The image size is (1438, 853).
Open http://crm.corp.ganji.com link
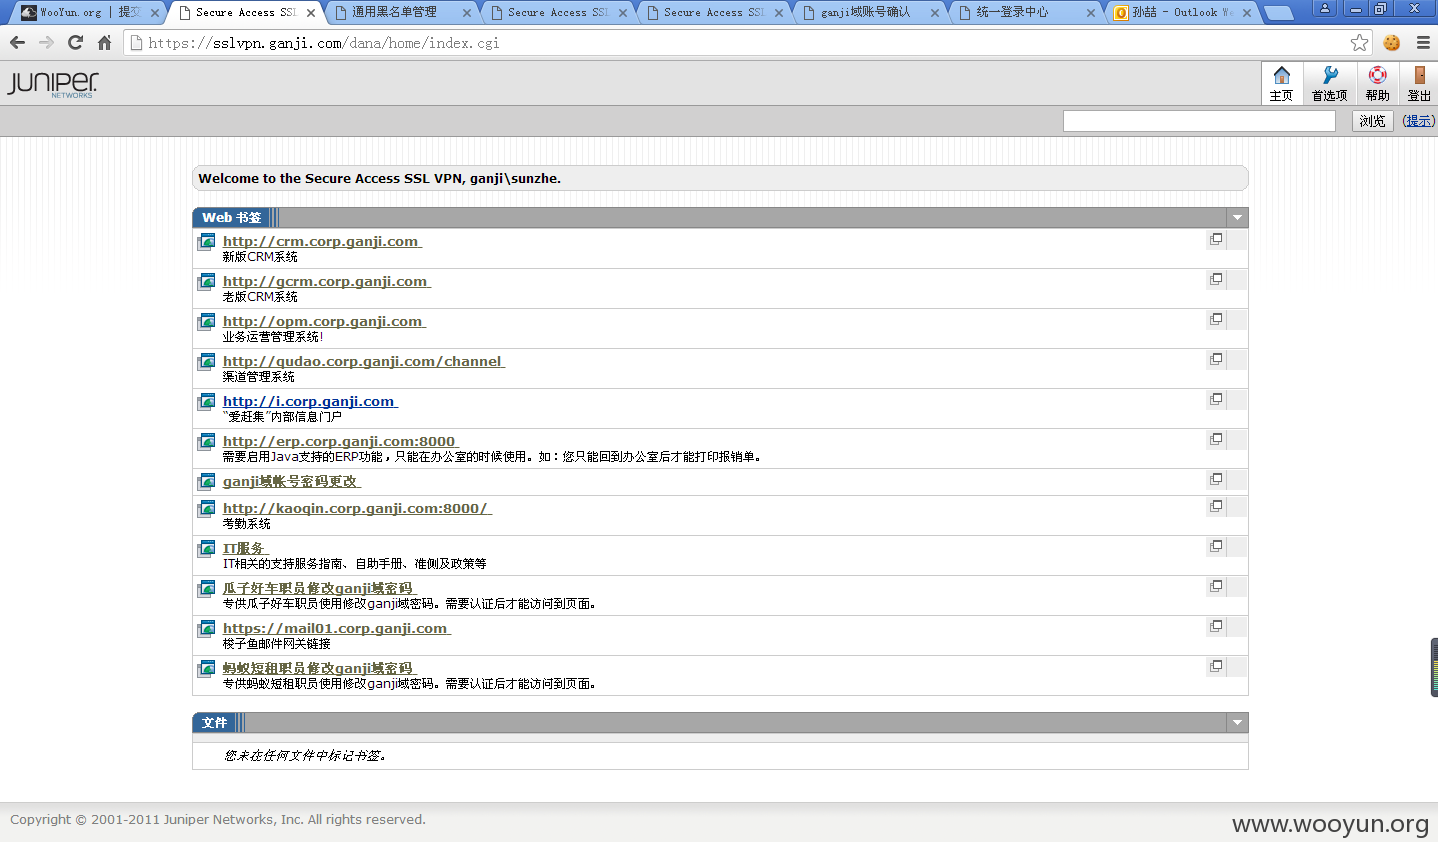point(321,241)
